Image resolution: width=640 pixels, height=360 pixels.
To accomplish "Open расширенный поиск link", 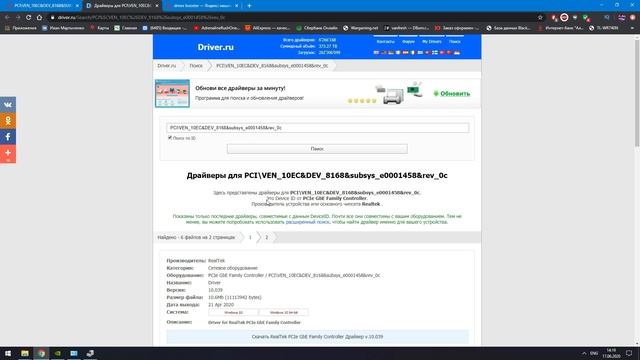I will [x=308, y=222].
